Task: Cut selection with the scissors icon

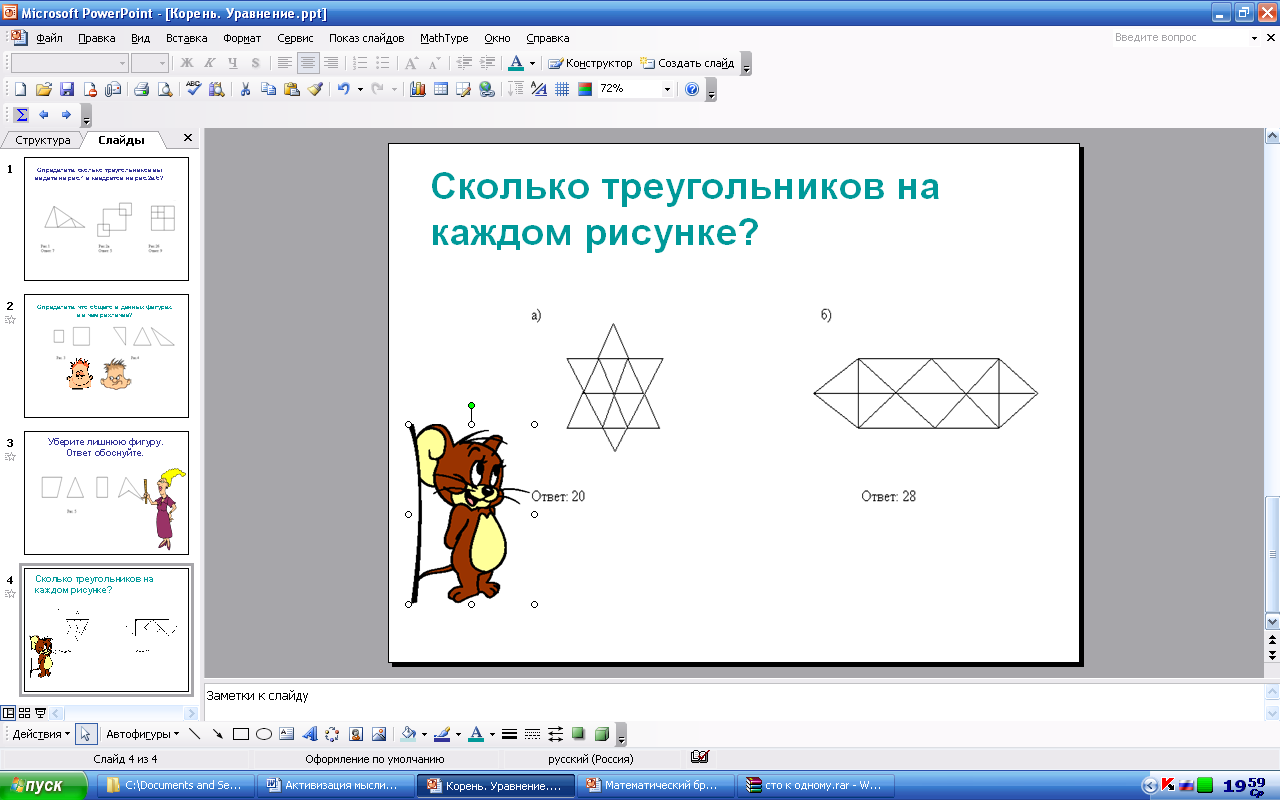Action: tap(245, 89)
